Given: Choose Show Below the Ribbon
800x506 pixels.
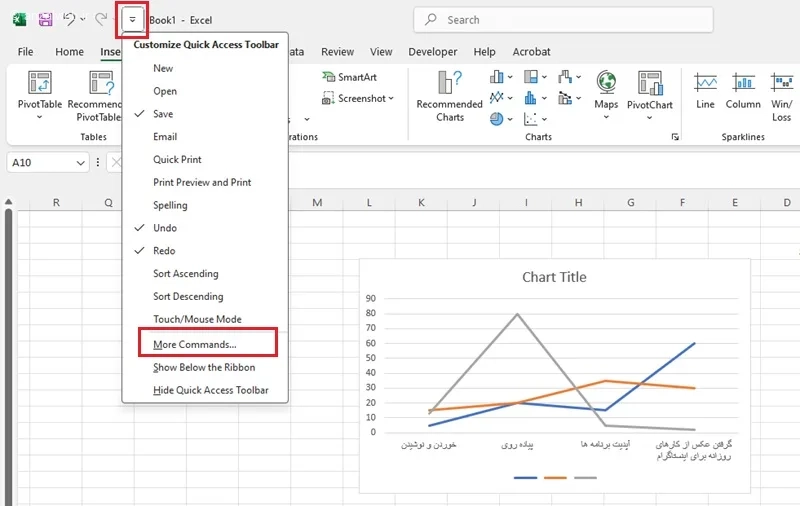Looking at the screenshot, I should click(205, 367).
